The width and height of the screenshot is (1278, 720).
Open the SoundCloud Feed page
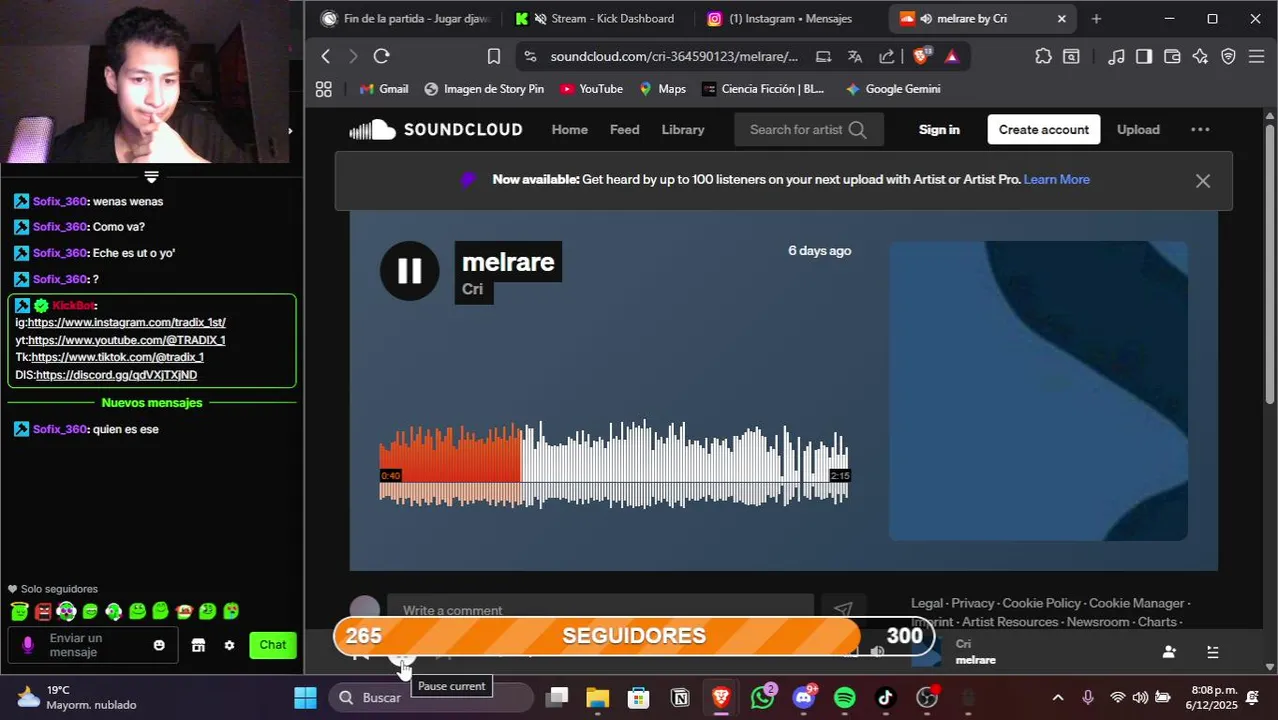624,130
